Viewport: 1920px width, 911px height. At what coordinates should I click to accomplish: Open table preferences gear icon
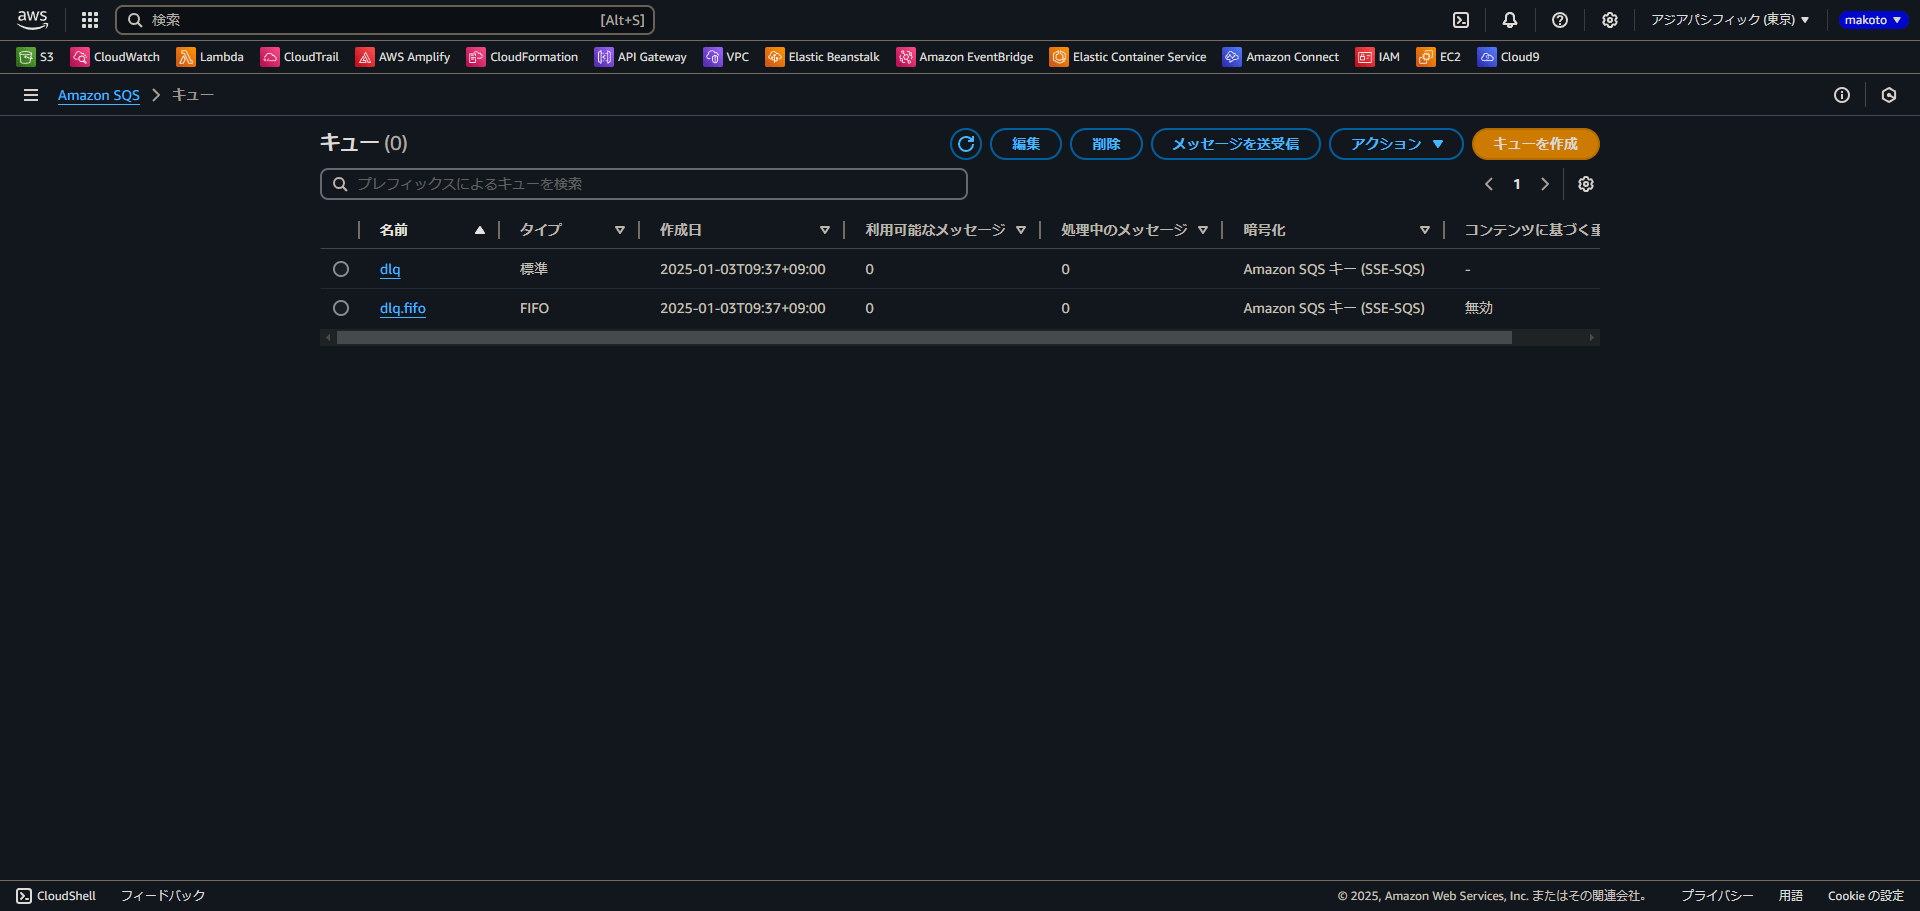[1586, 184]
